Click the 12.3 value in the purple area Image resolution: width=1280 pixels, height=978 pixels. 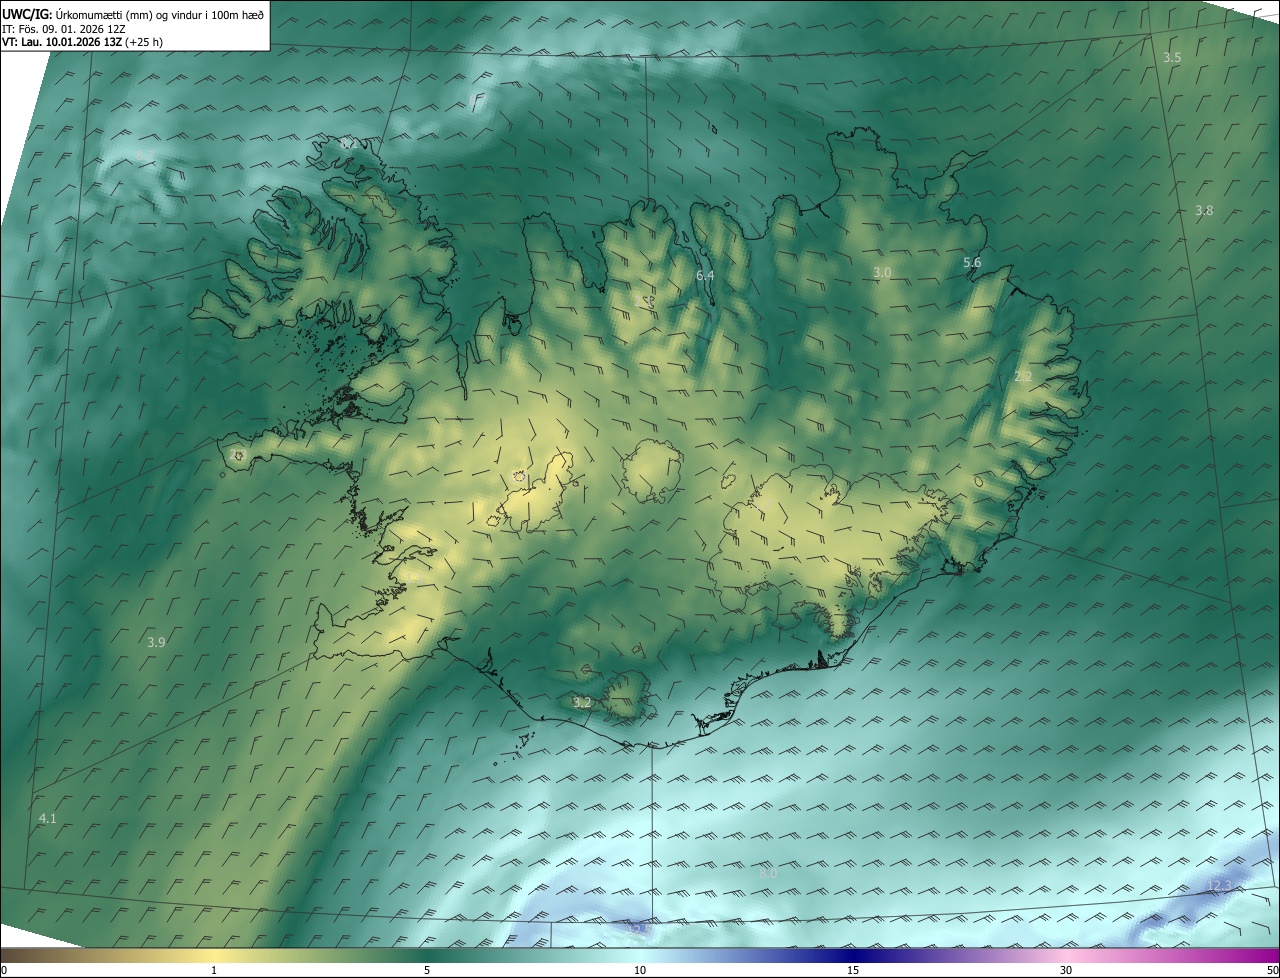coord(1220,886)
